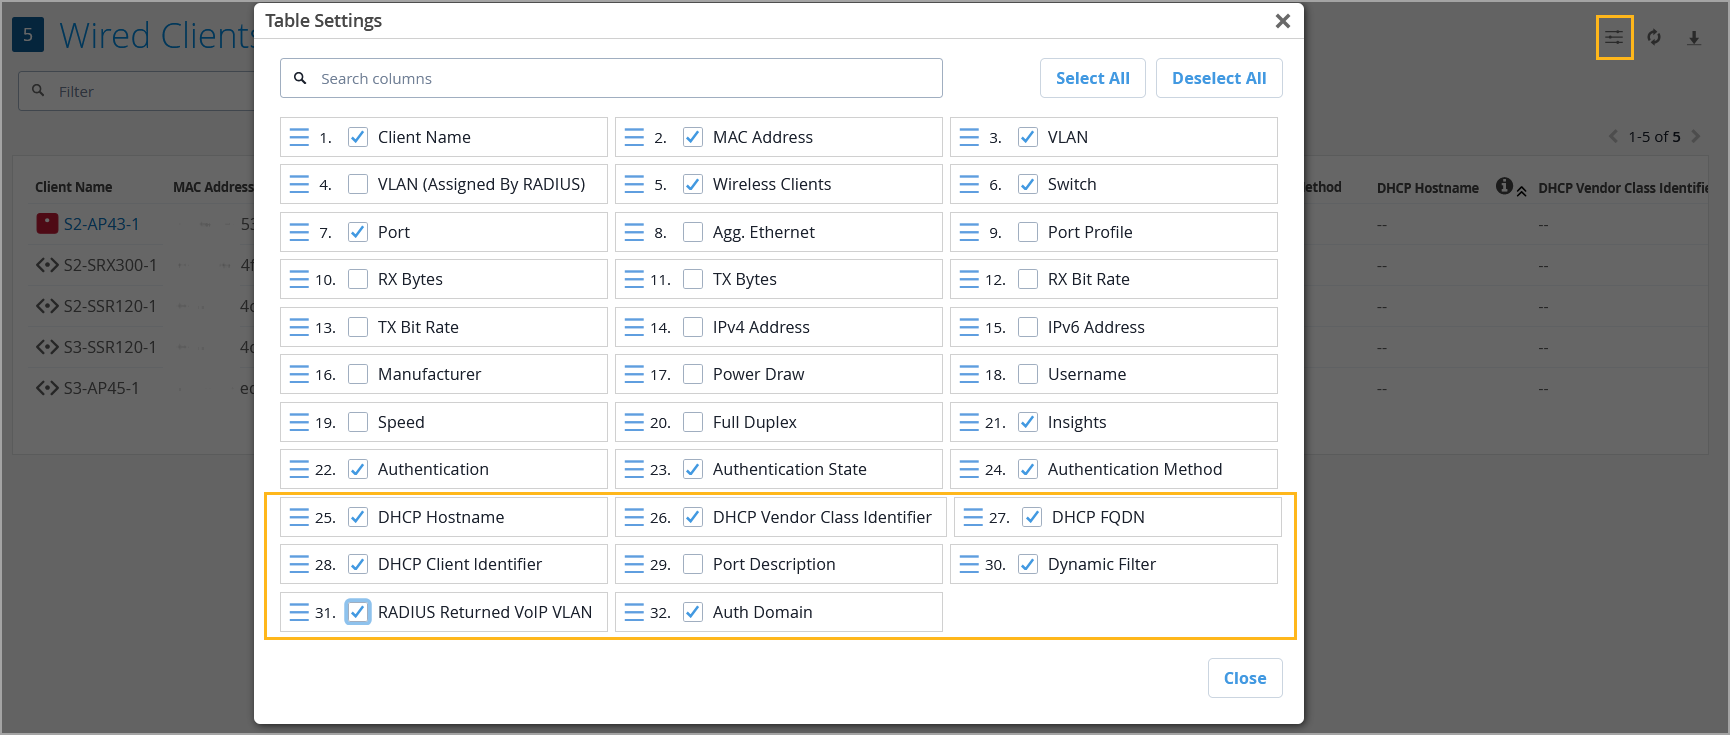The height and width of the screenshot is (737, 1730).
Task: Click the refresh table icon
Action: (x=1654, y=38)
